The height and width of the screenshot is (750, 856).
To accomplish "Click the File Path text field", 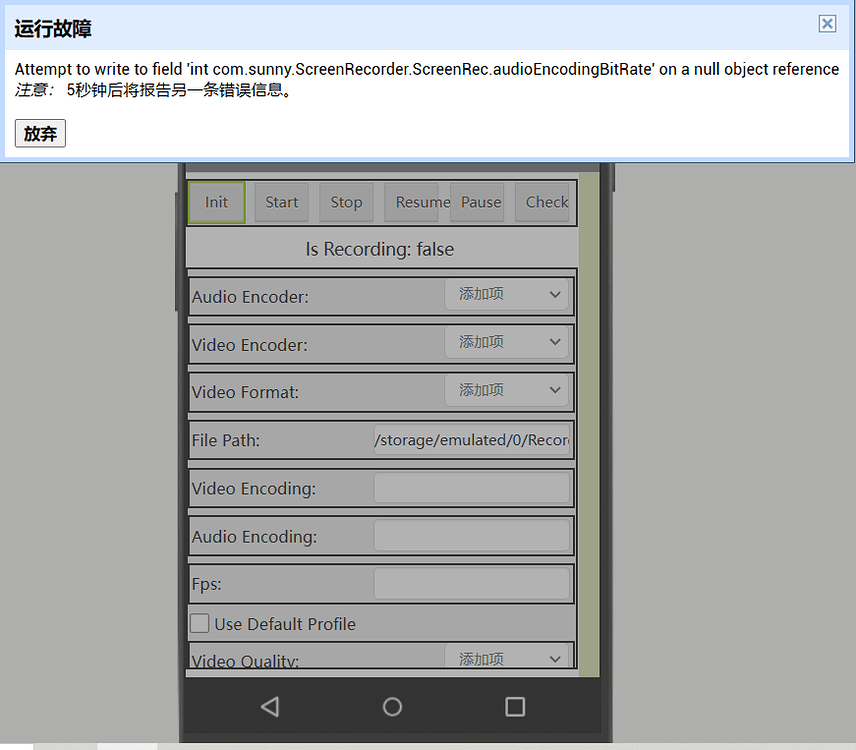I will pyautogui.click(x=472, y=439).
